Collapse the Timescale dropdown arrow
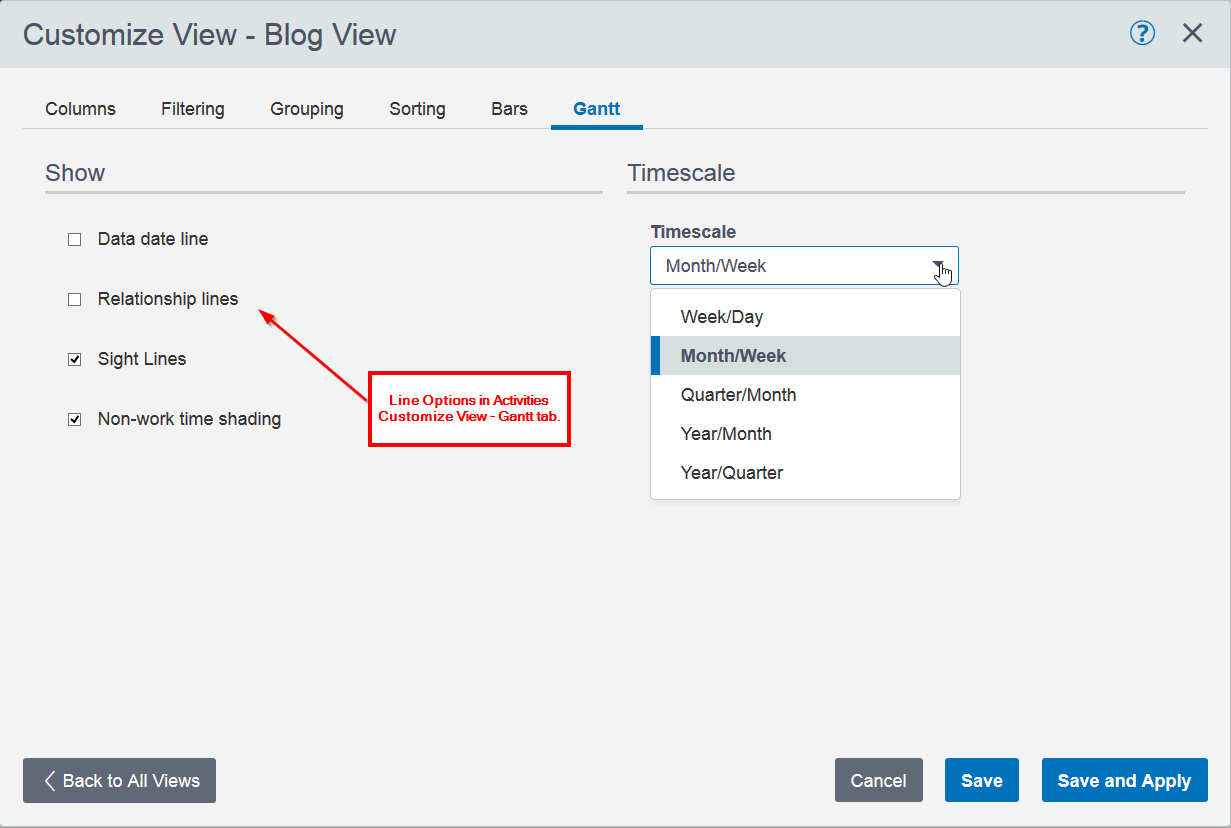The height and width of the screenshot is (828, 1231). pyautogui.click(x=939, y=266)
